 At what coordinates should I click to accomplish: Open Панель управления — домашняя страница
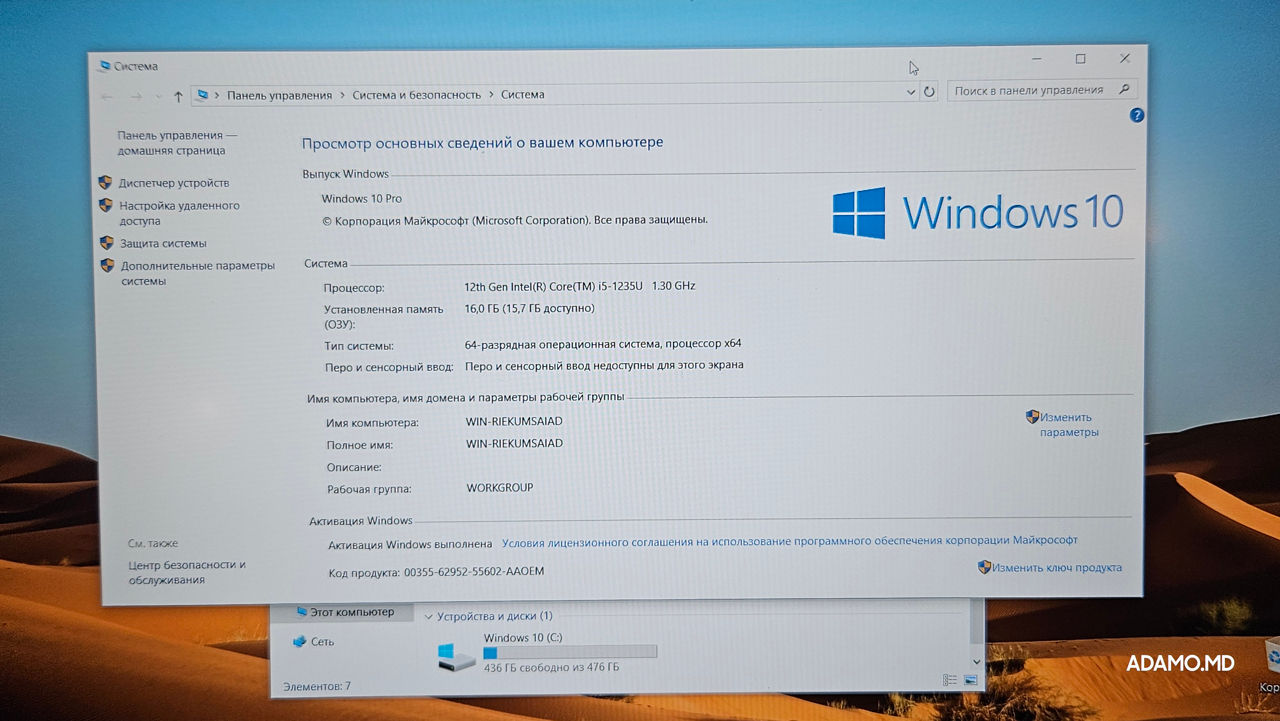coord(176,143)
